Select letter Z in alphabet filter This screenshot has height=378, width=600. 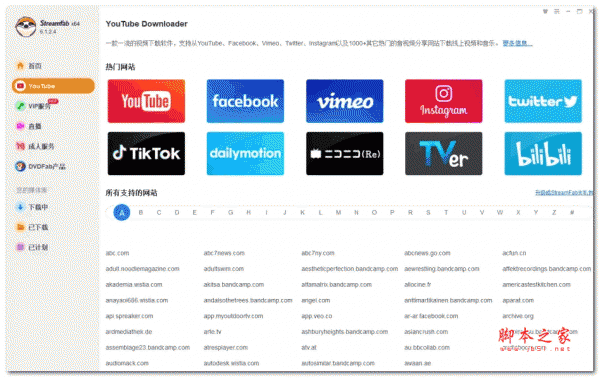point(554,212)
